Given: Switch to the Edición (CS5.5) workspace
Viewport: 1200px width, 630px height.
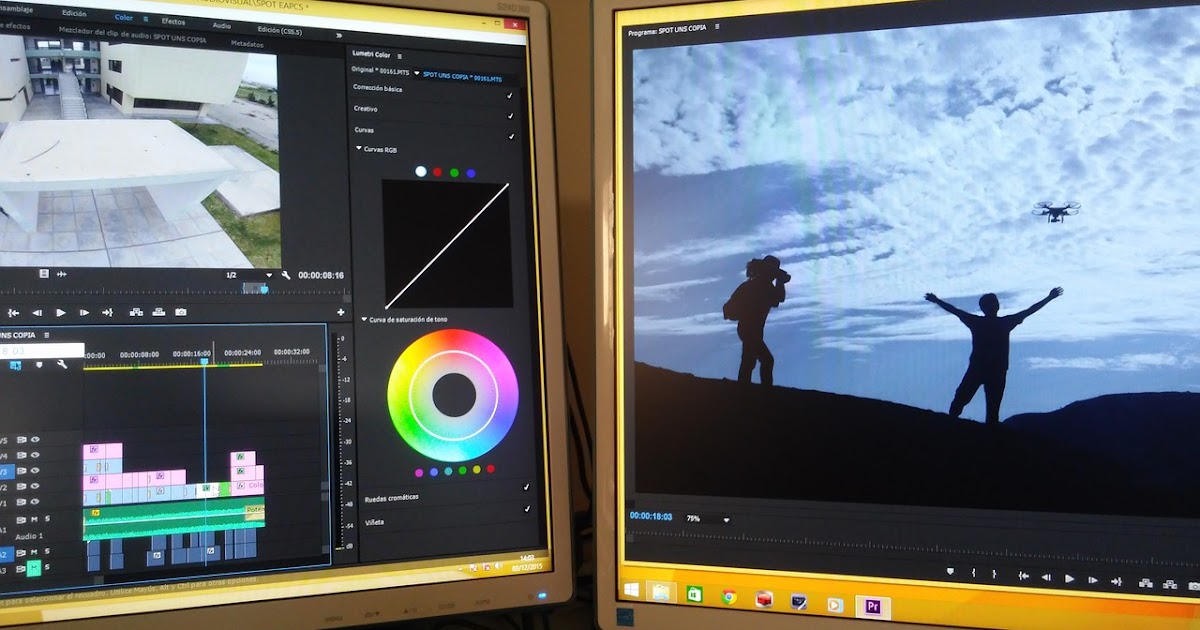Looking at the screenshot, I should tap(278, 31).
